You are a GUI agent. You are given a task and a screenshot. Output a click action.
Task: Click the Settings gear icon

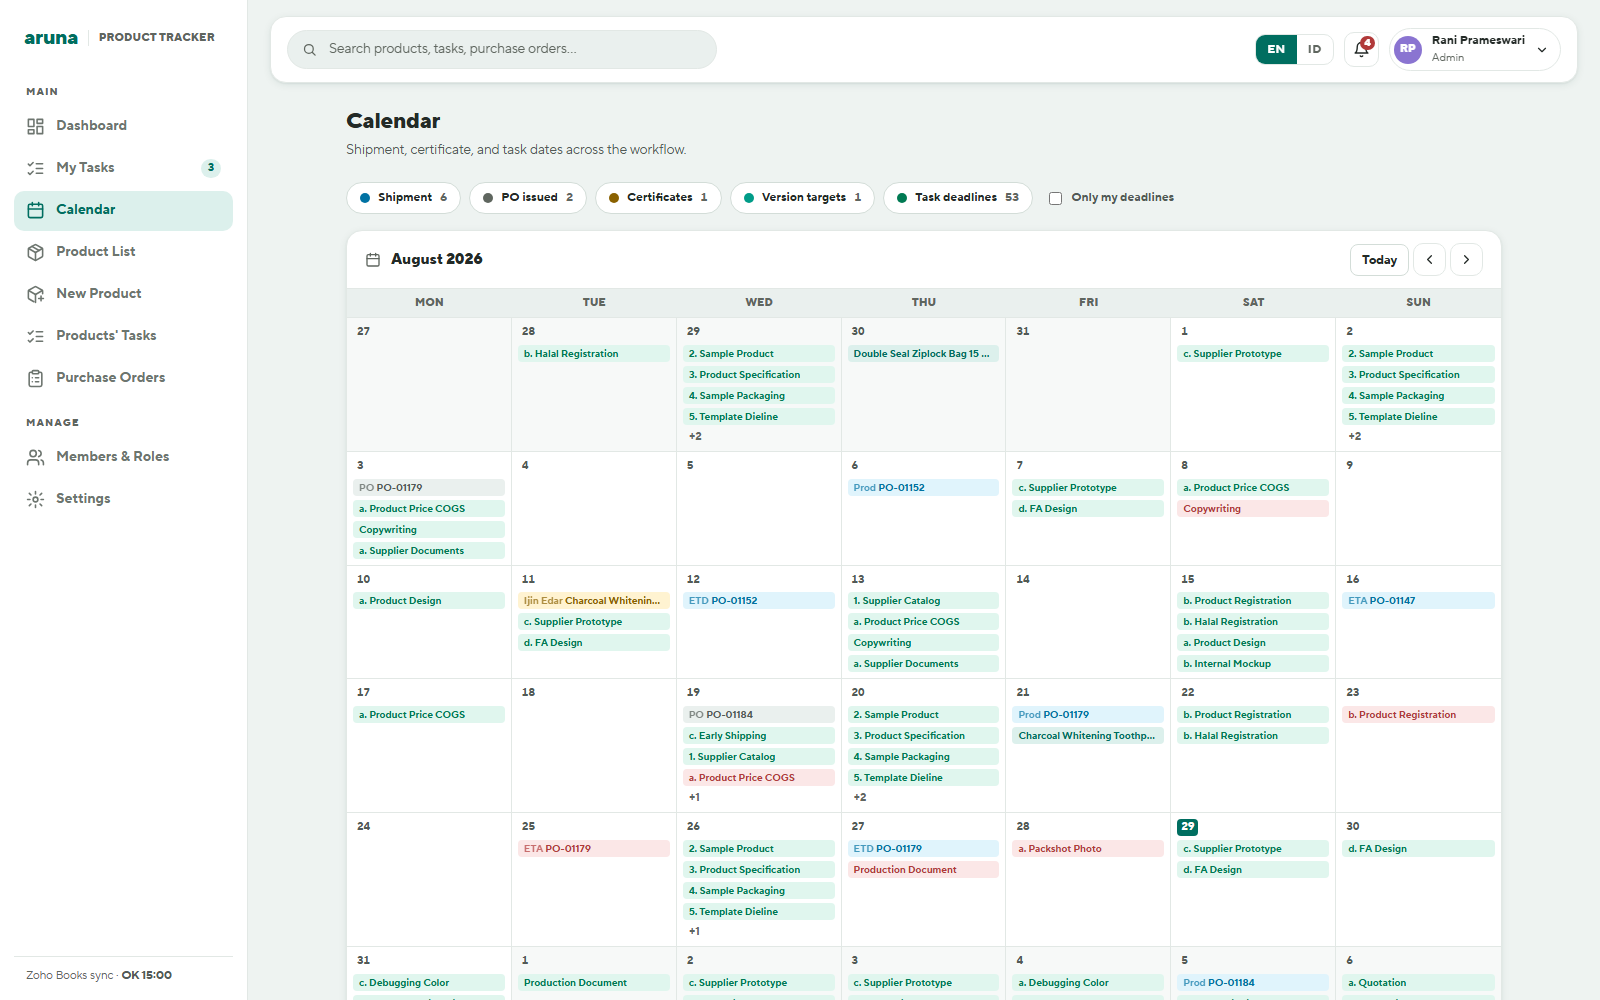[x=36, y=499]
